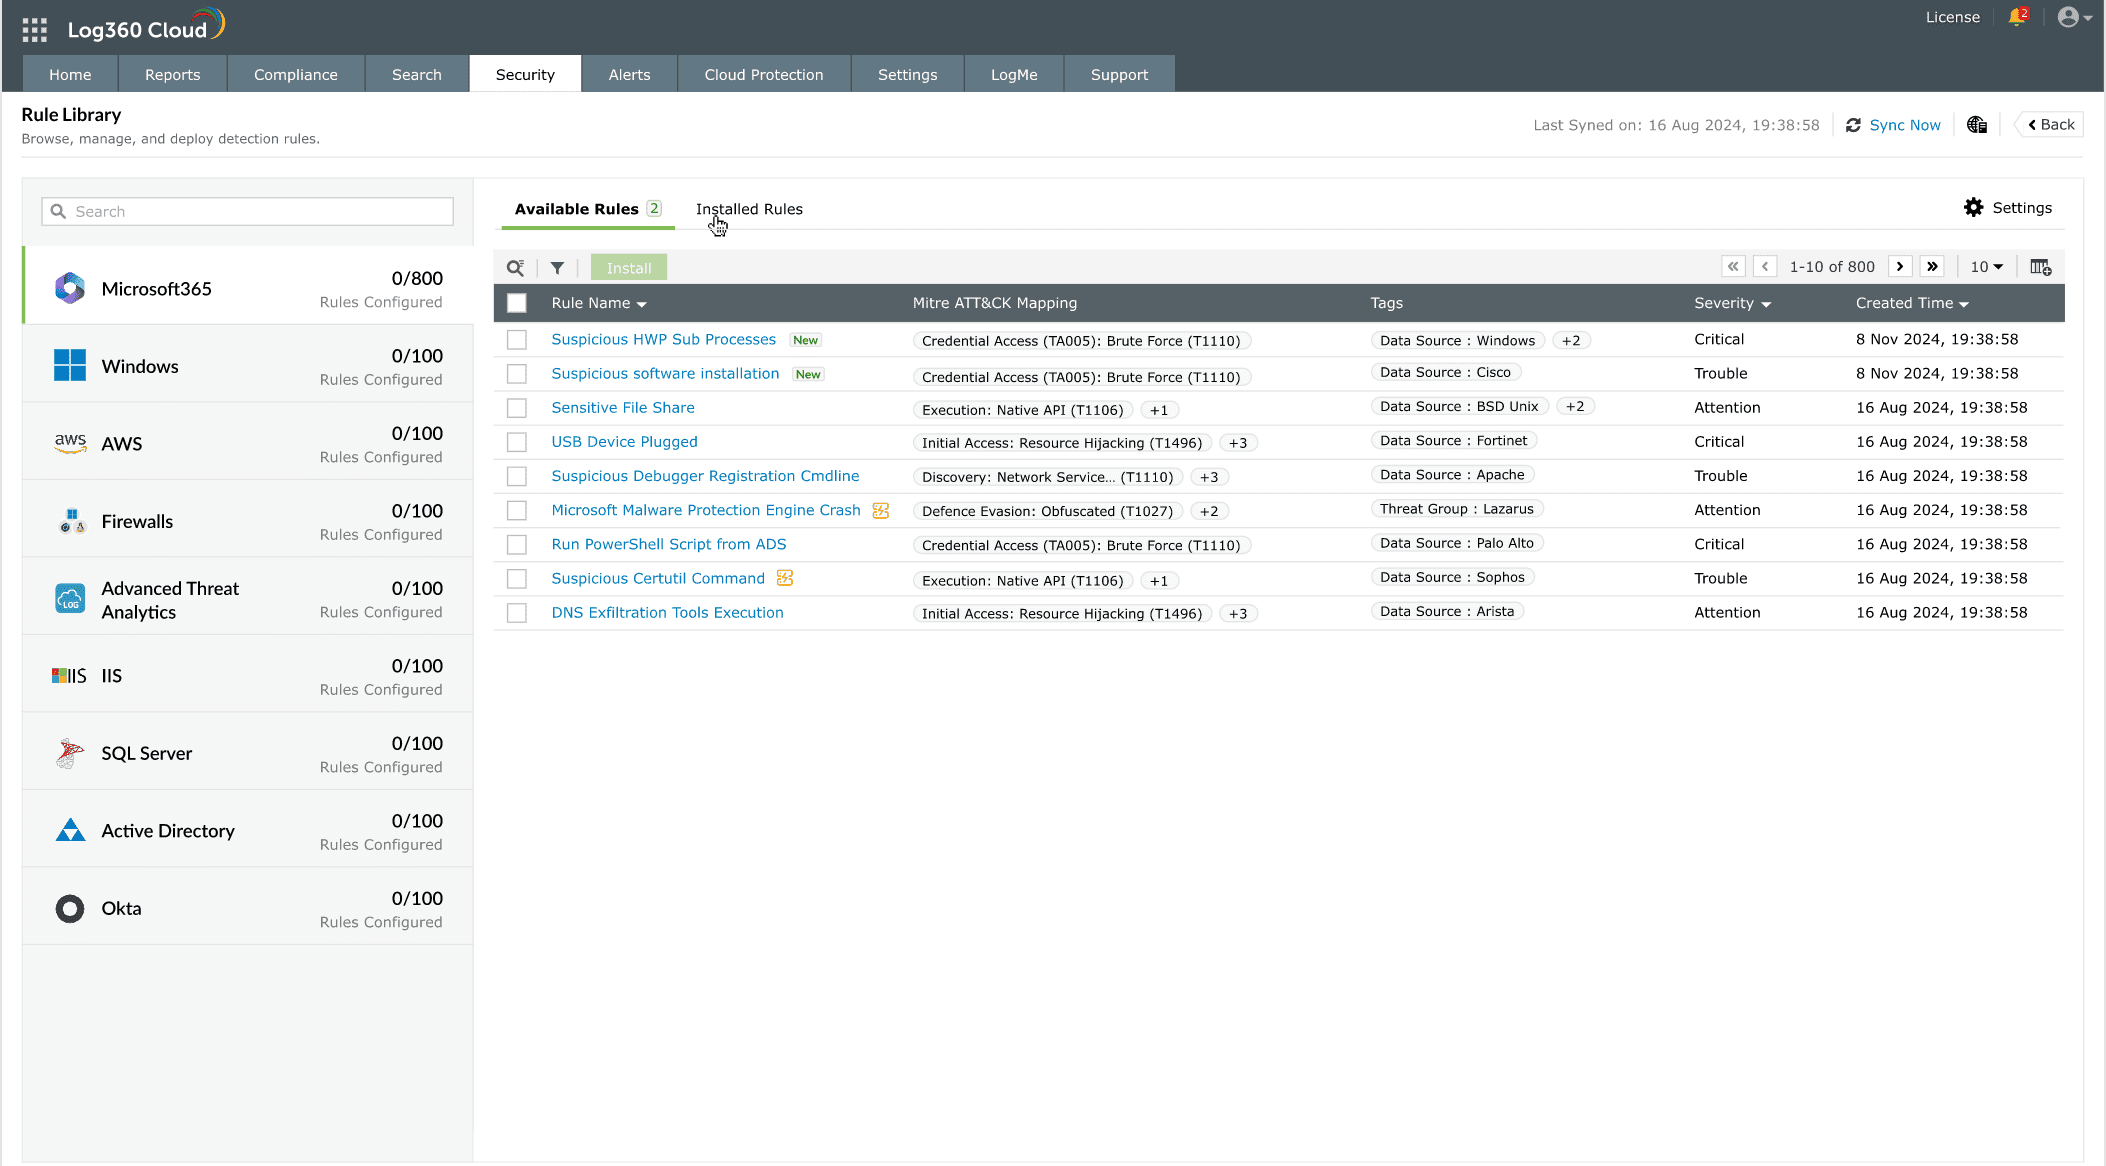Switch to the Installed Rules tab
The height and width of the screenshot is (1166, 2106).
tap(749, 209)
